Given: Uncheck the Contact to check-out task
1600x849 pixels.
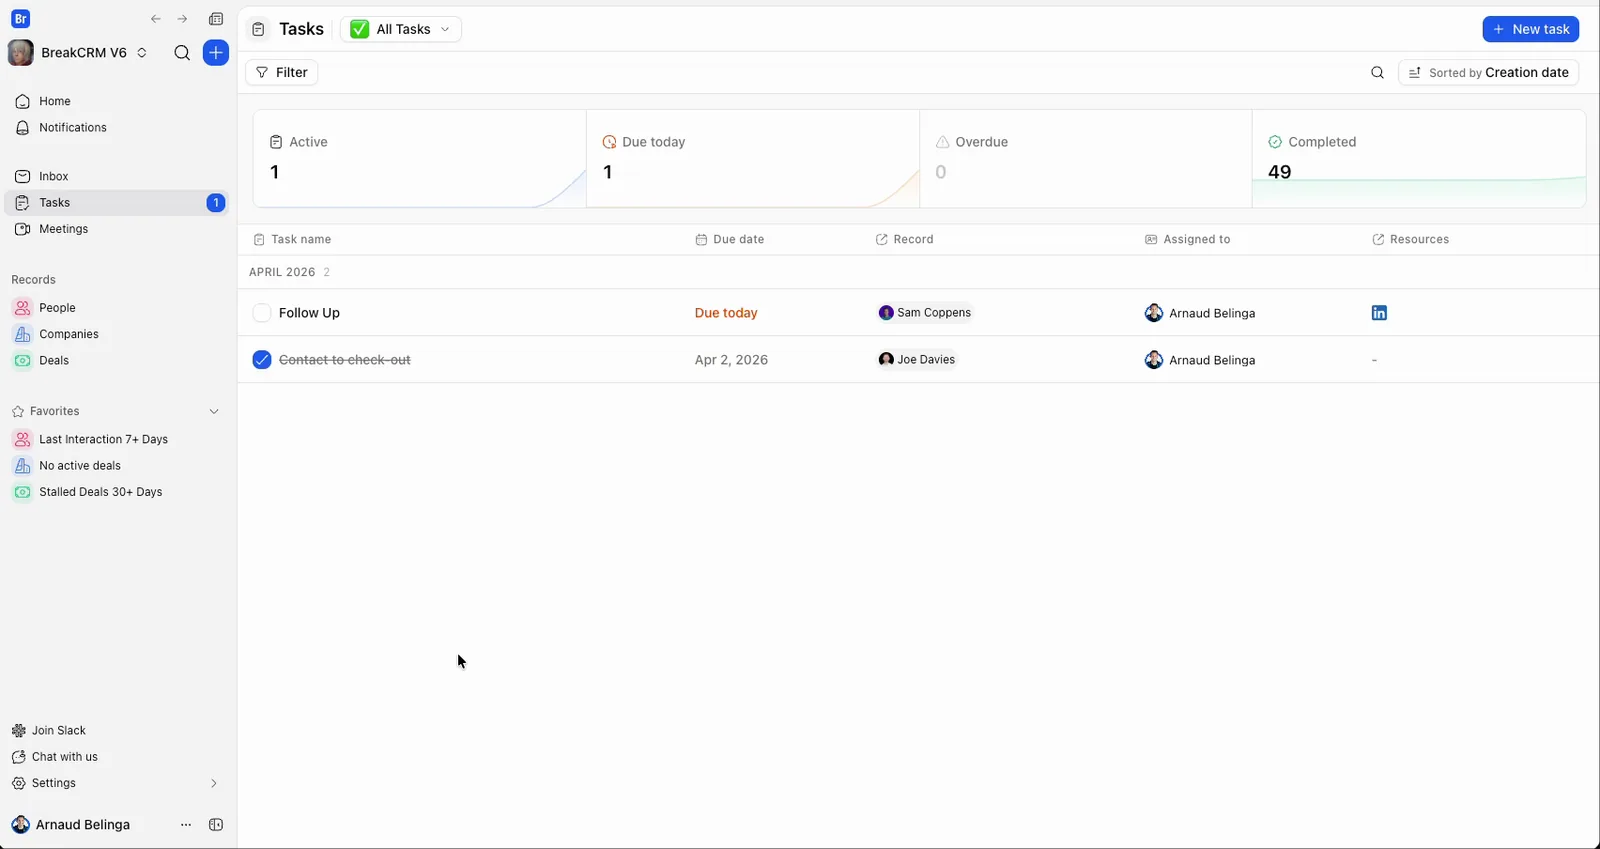Looking at the screenshot, I should click(x=262, y=360).
